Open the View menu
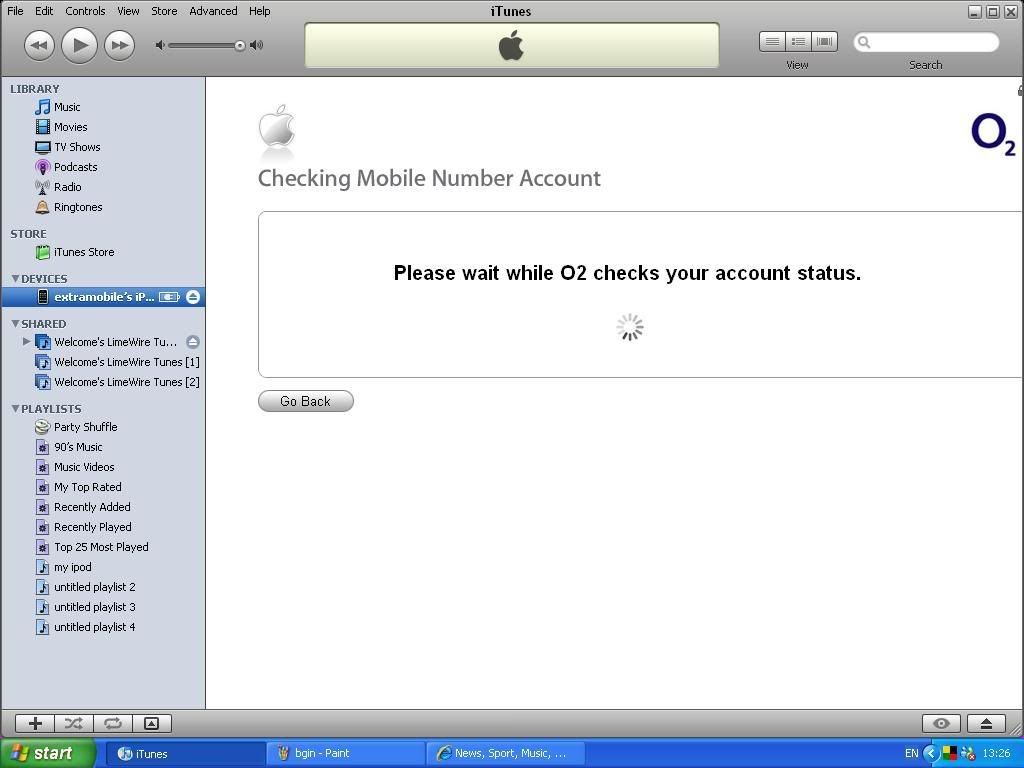The width and height of the screenshot is (1024, 768). (128, 11)
